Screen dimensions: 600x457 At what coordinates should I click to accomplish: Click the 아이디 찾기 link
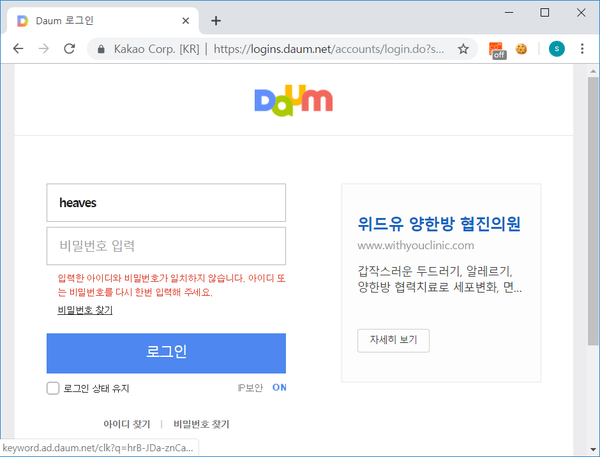127,424
